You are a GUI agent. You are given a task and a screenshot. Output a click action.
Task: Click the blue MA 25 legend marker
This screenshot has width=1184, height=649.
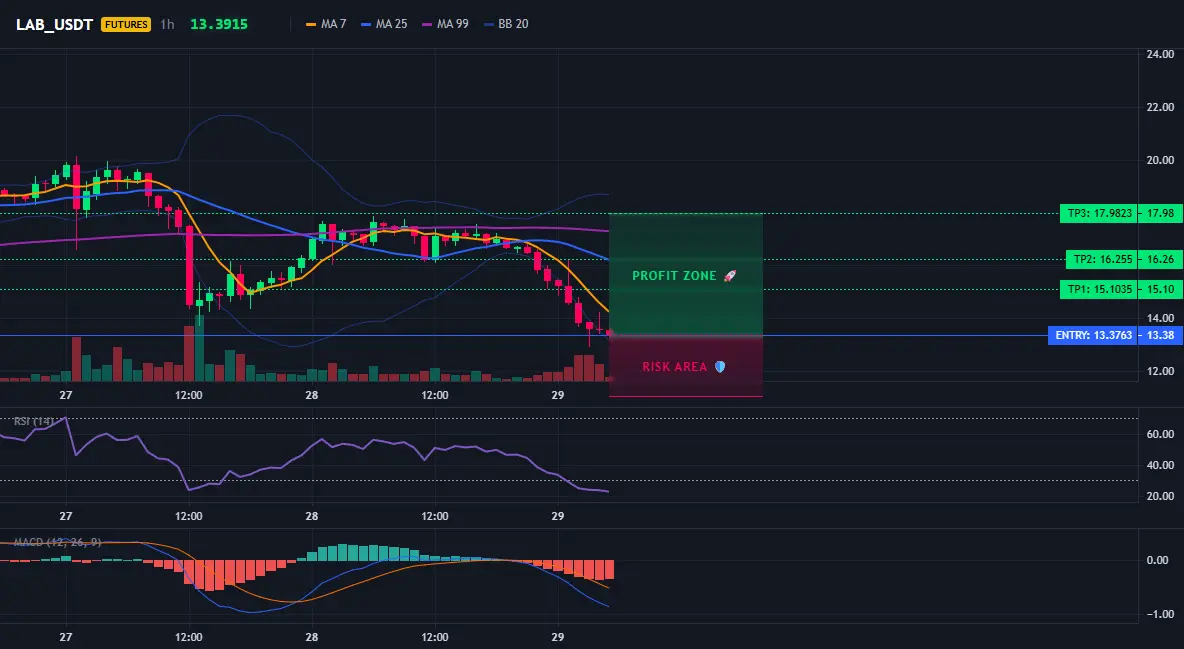[366, 24]
